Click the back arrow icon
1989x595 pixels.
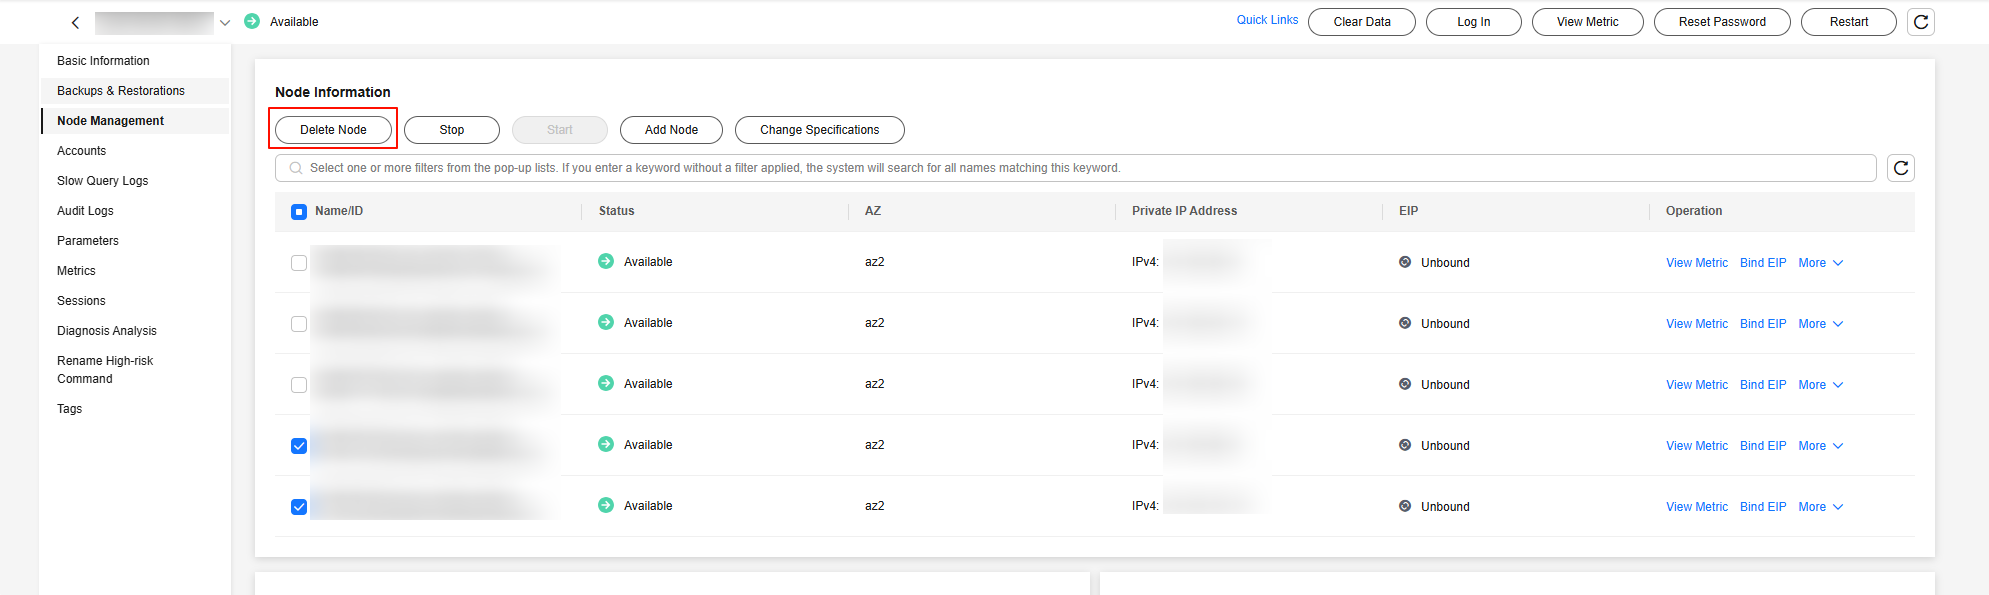point(75,22)
